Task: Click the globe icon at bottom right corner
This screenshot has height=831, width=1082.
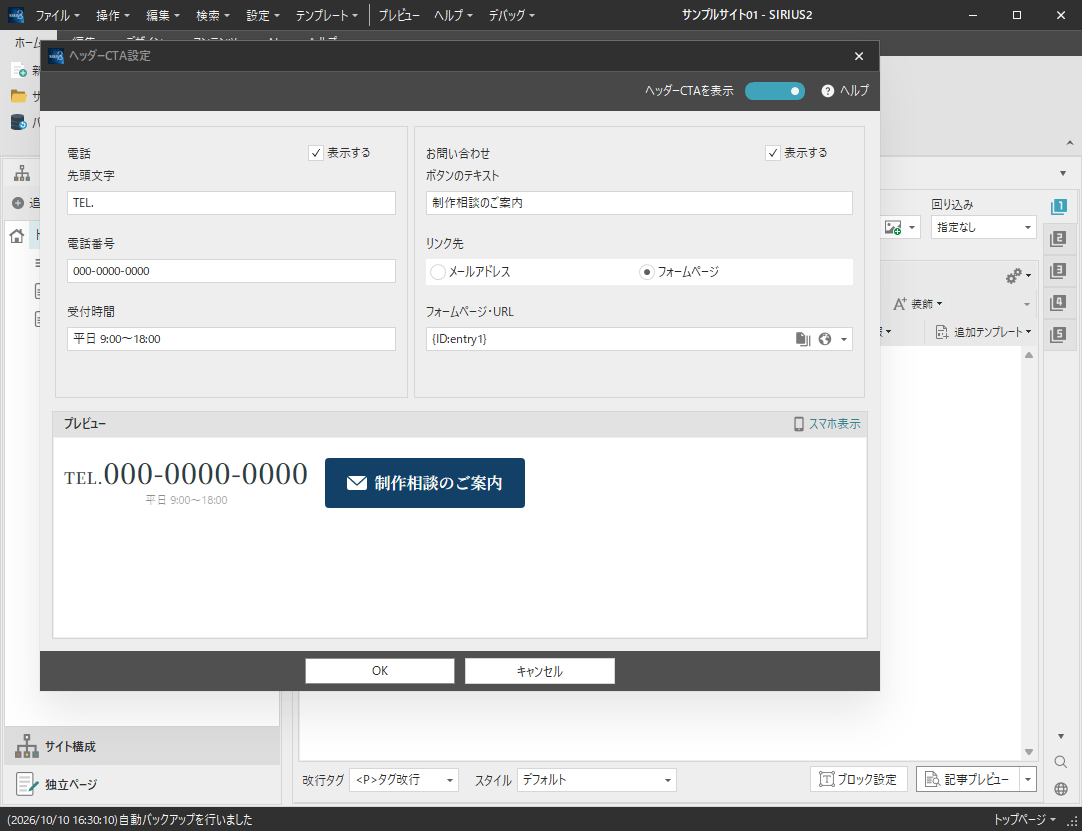Action: pos(1061,789)
